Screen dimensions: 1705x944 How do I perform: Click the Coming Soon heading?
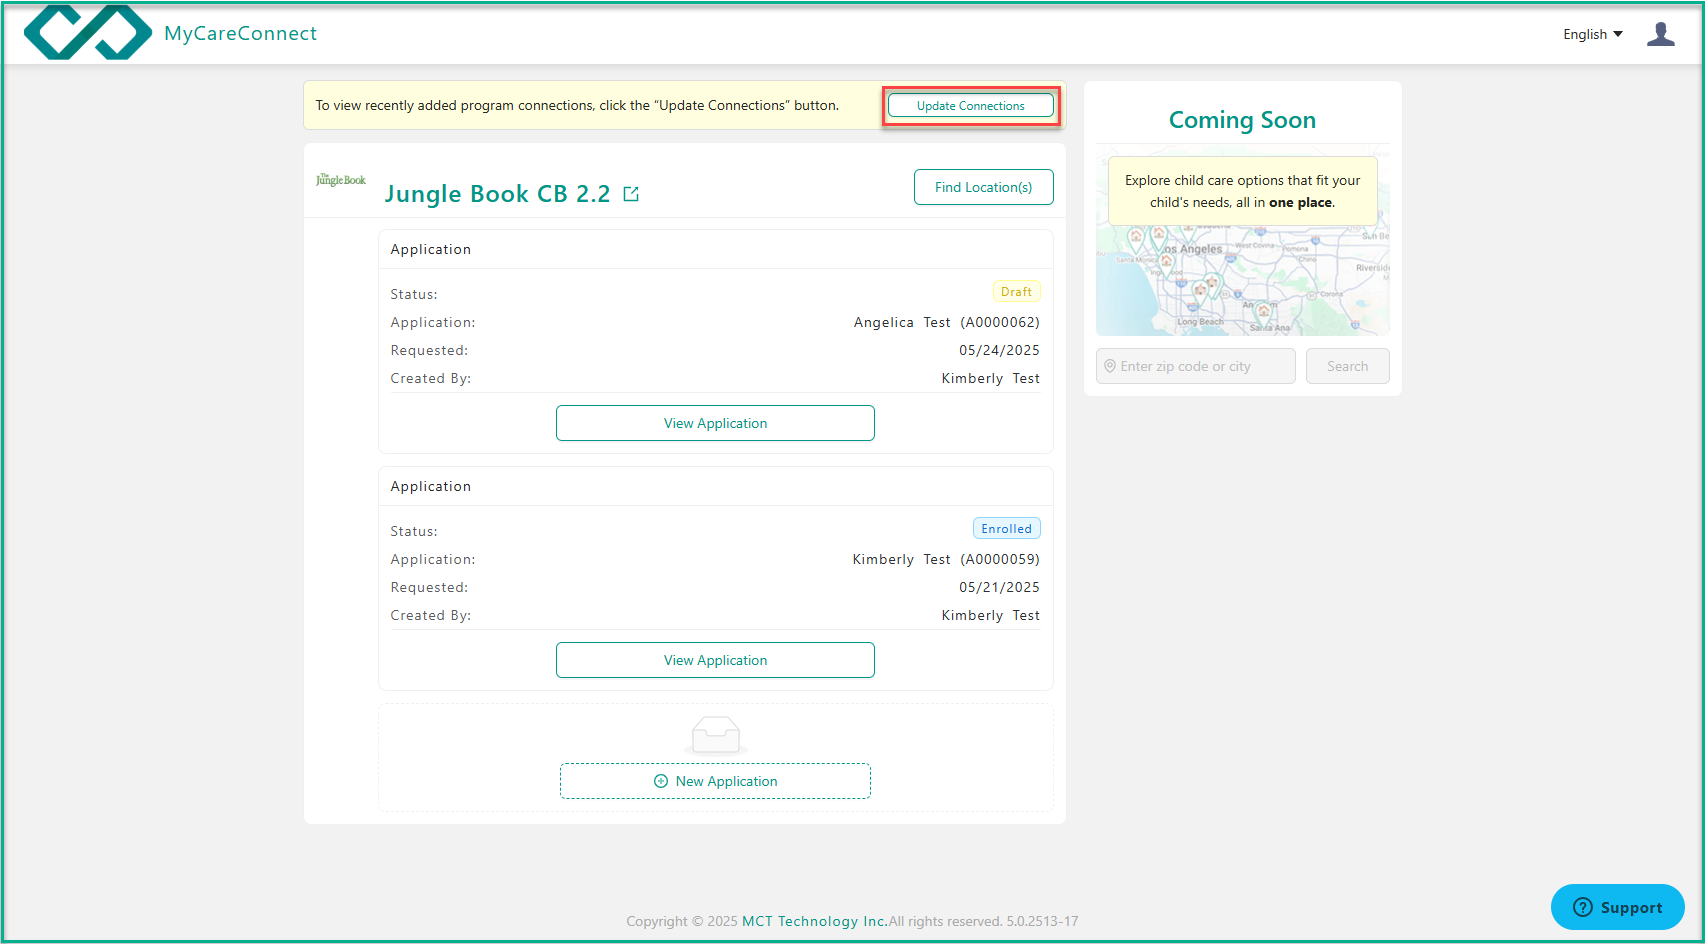pyautogui.click(x=1242, y=120)
